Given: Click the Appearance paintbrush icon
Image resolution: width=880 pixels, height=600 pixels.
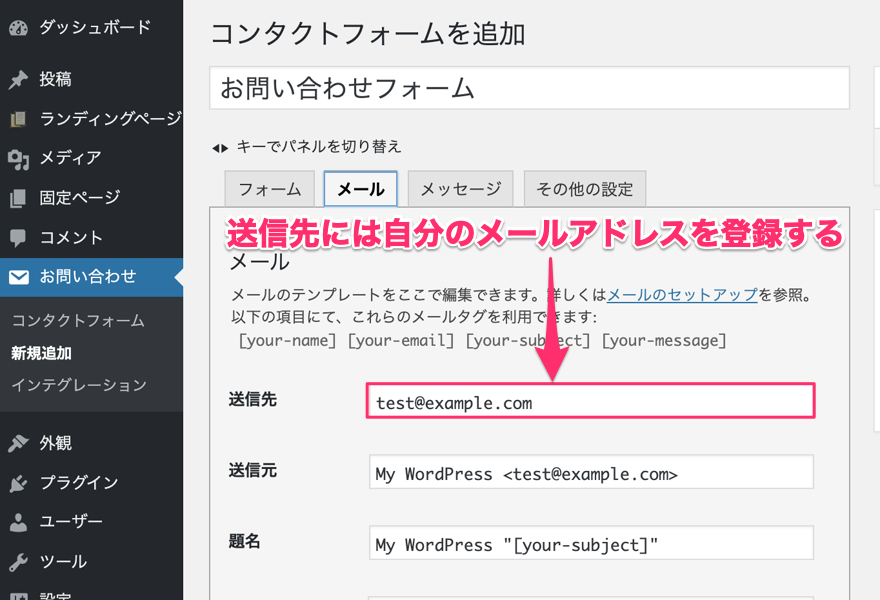Looking at the screenshot, I should pyautogui.click(x=18, y=443).
